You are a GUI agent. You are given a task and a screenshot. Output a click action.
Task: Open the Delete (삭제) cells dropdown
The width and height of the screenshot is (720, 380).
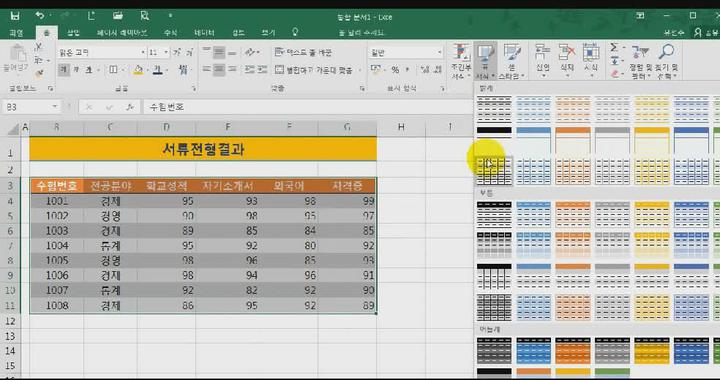click(567, 61)
